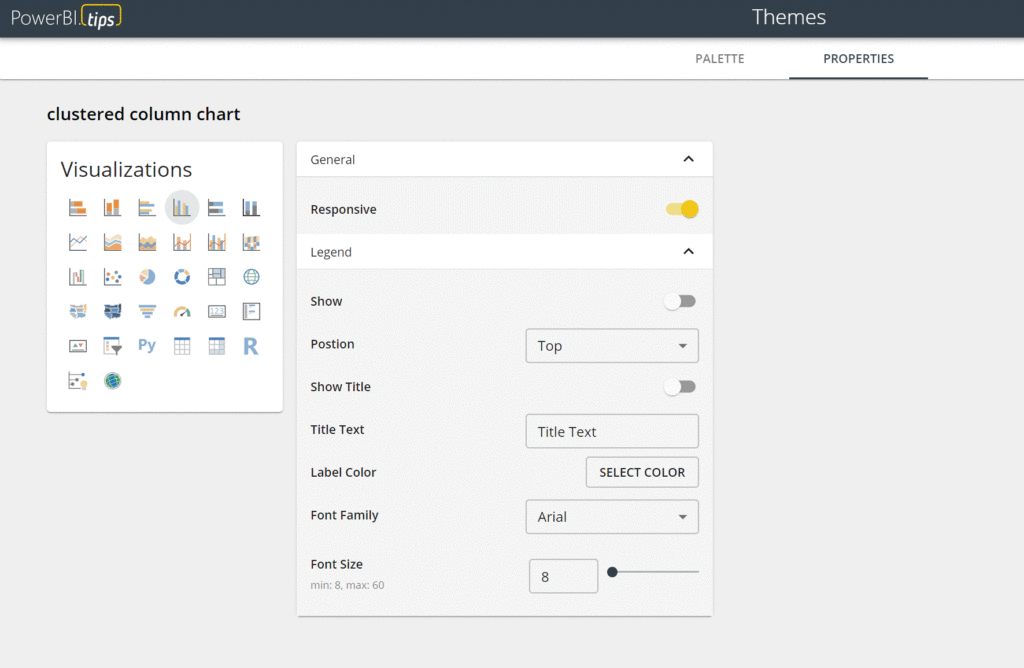
Task: Select the key influencers visualization icon
Action: (78, 381)
